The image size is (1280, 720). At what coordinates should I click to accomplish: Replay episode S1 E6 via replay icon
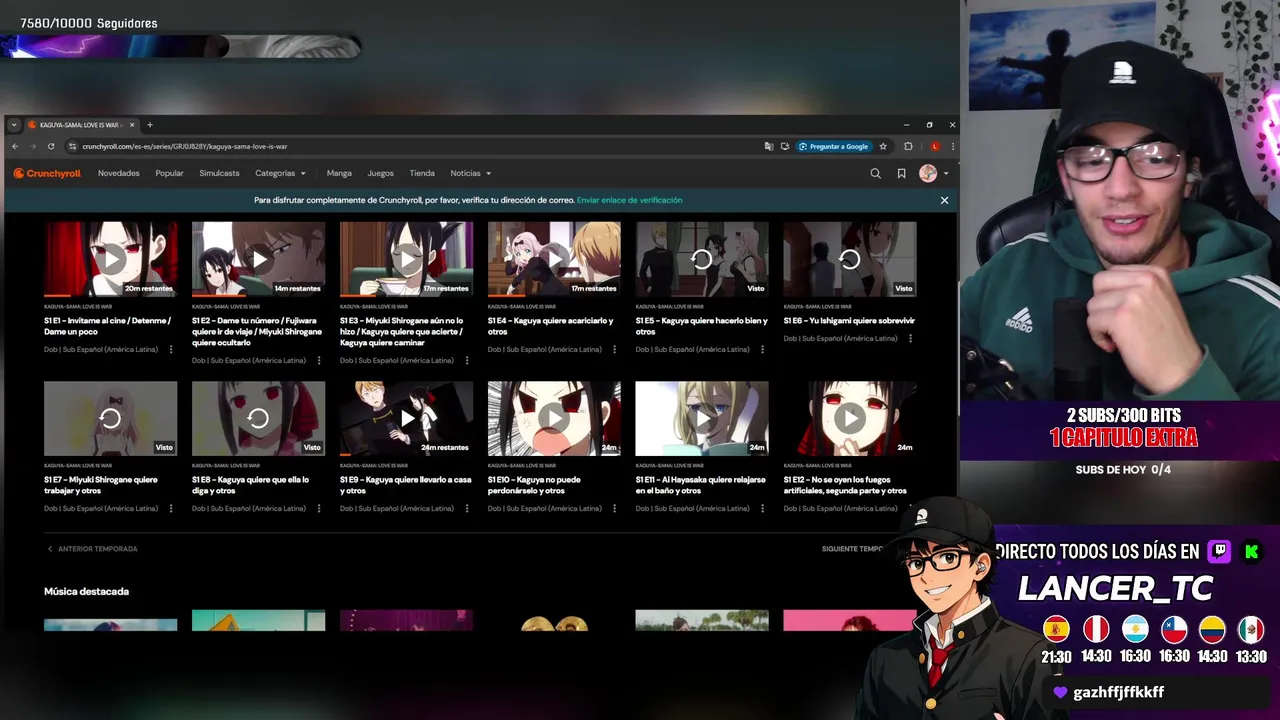(850, 259)
